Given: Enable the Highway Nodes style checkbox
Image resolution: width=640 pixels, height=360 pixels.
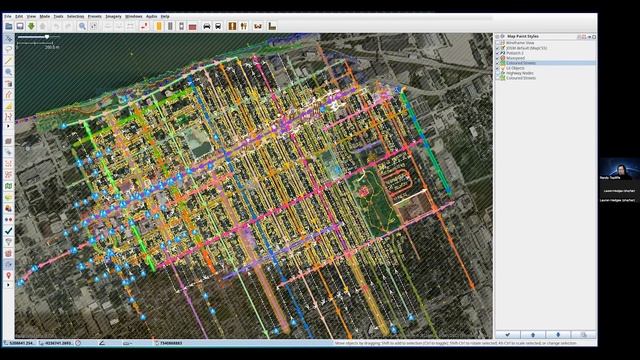Looking at the screenshot, I should point(498,73).
